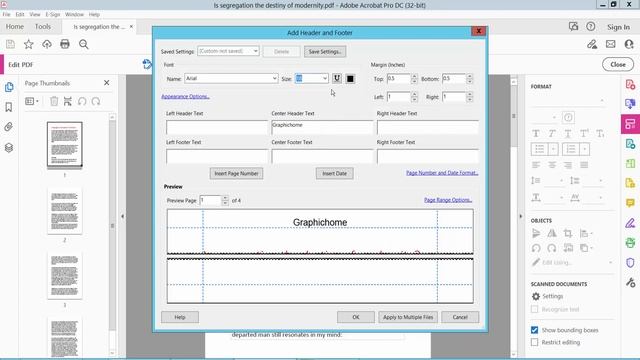Click the Crop image icon under Objects

click(x=568, y=233)
